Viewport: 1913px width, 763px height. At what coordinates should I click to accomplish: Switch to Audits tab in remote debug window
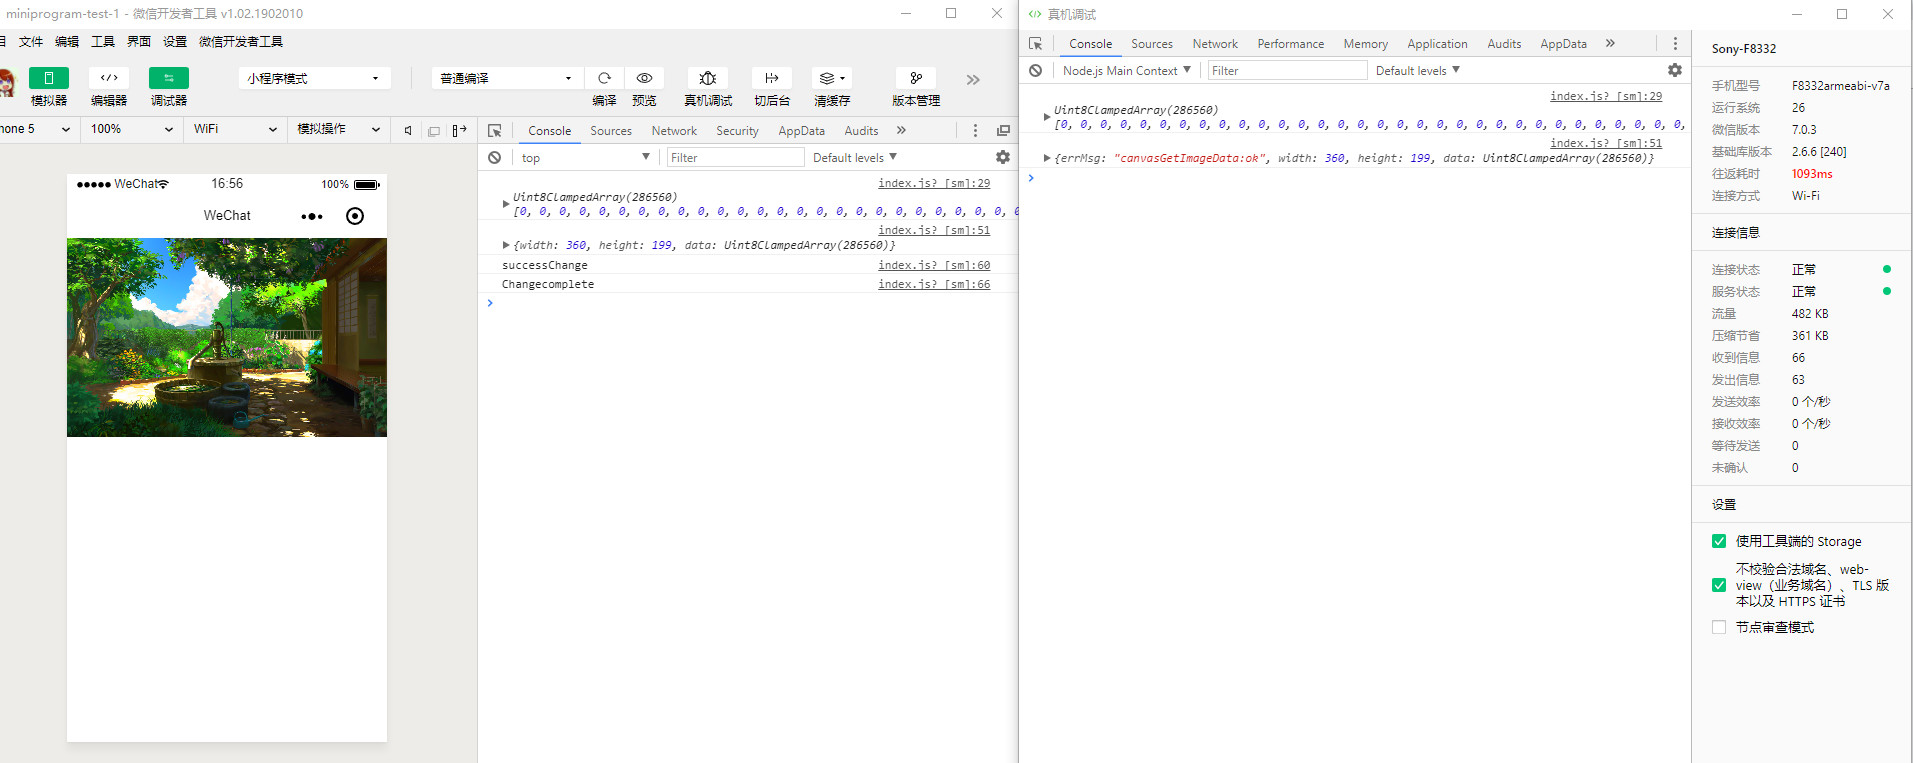pyautogui.click(x=1504, y=44)
